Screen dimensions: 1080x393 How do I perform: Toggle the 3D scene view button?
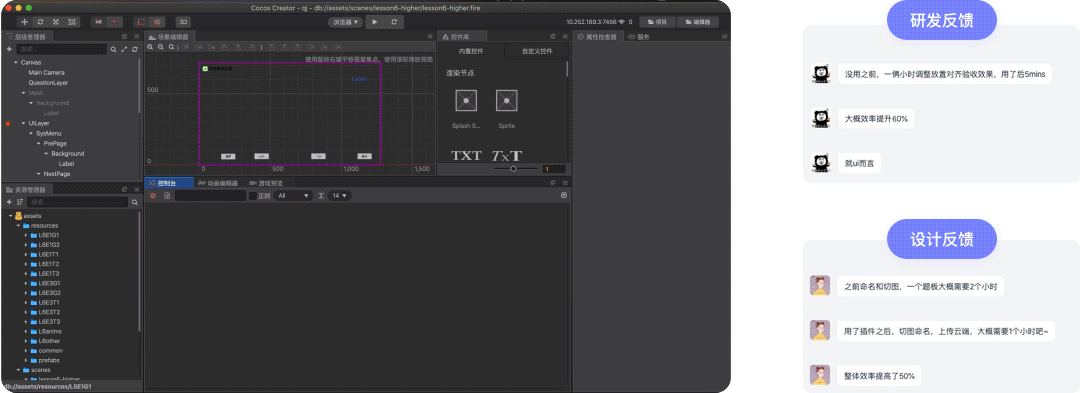[x=183, y=22]
